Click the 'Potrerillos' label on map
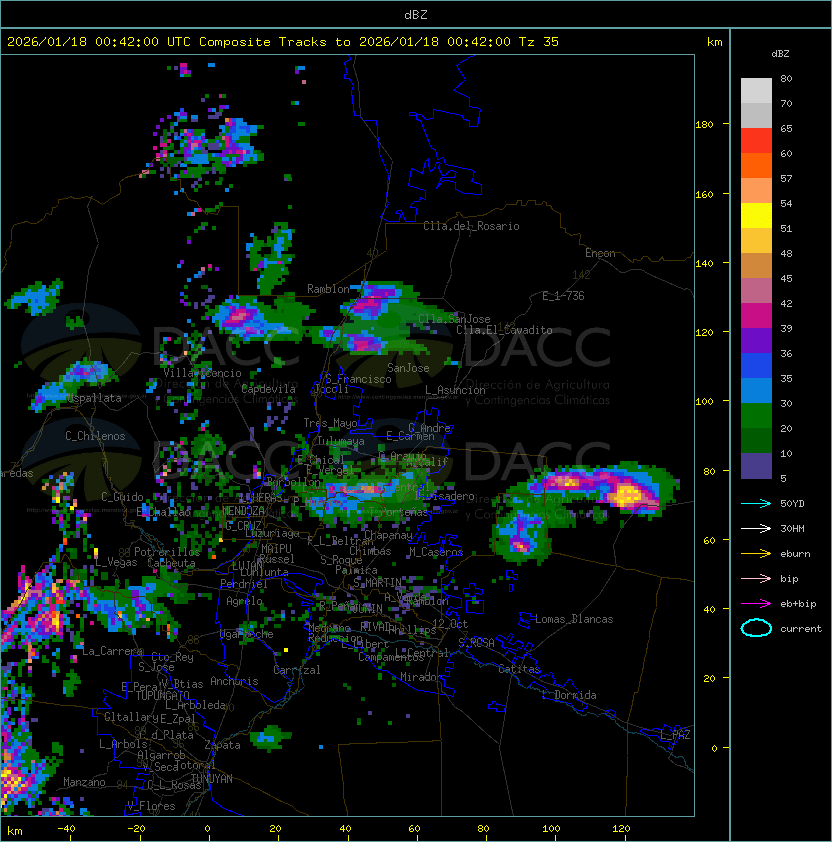The image size is (832, 842). pyautogui.click(x=167, y=552)
